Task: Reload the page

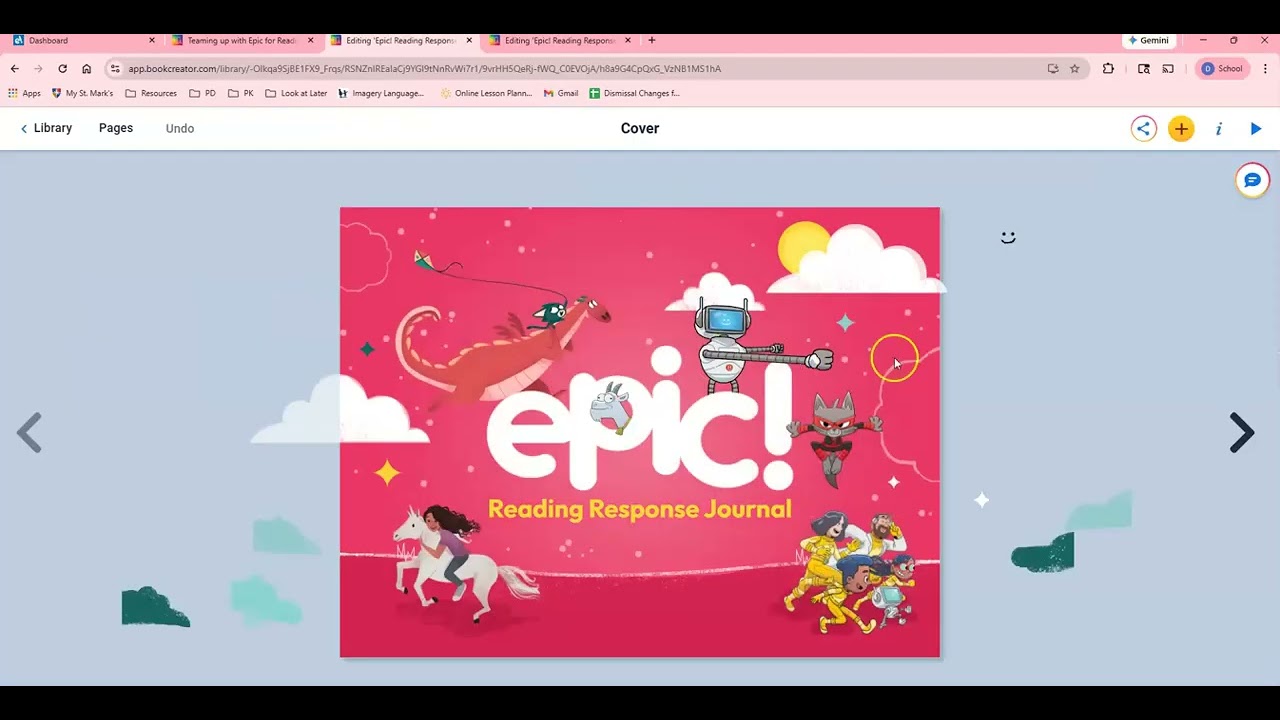Action: [62, 69]
